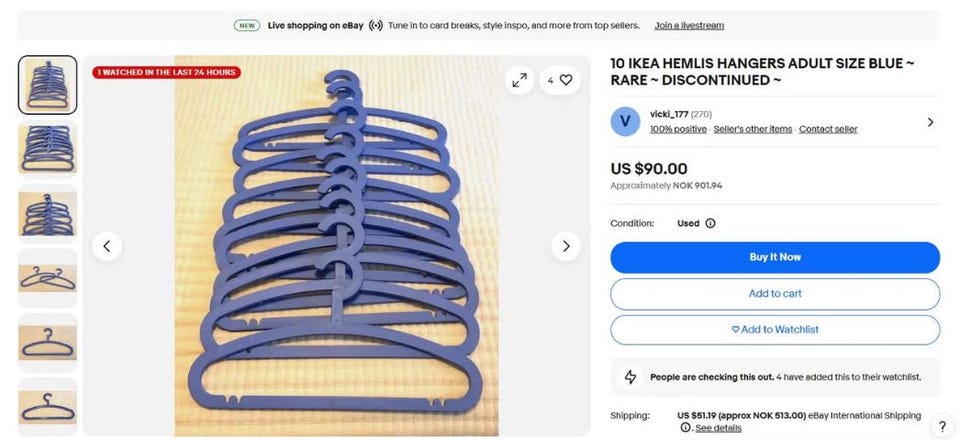Expand the main image to full view
960x440 pixels.
coord(519,80)
